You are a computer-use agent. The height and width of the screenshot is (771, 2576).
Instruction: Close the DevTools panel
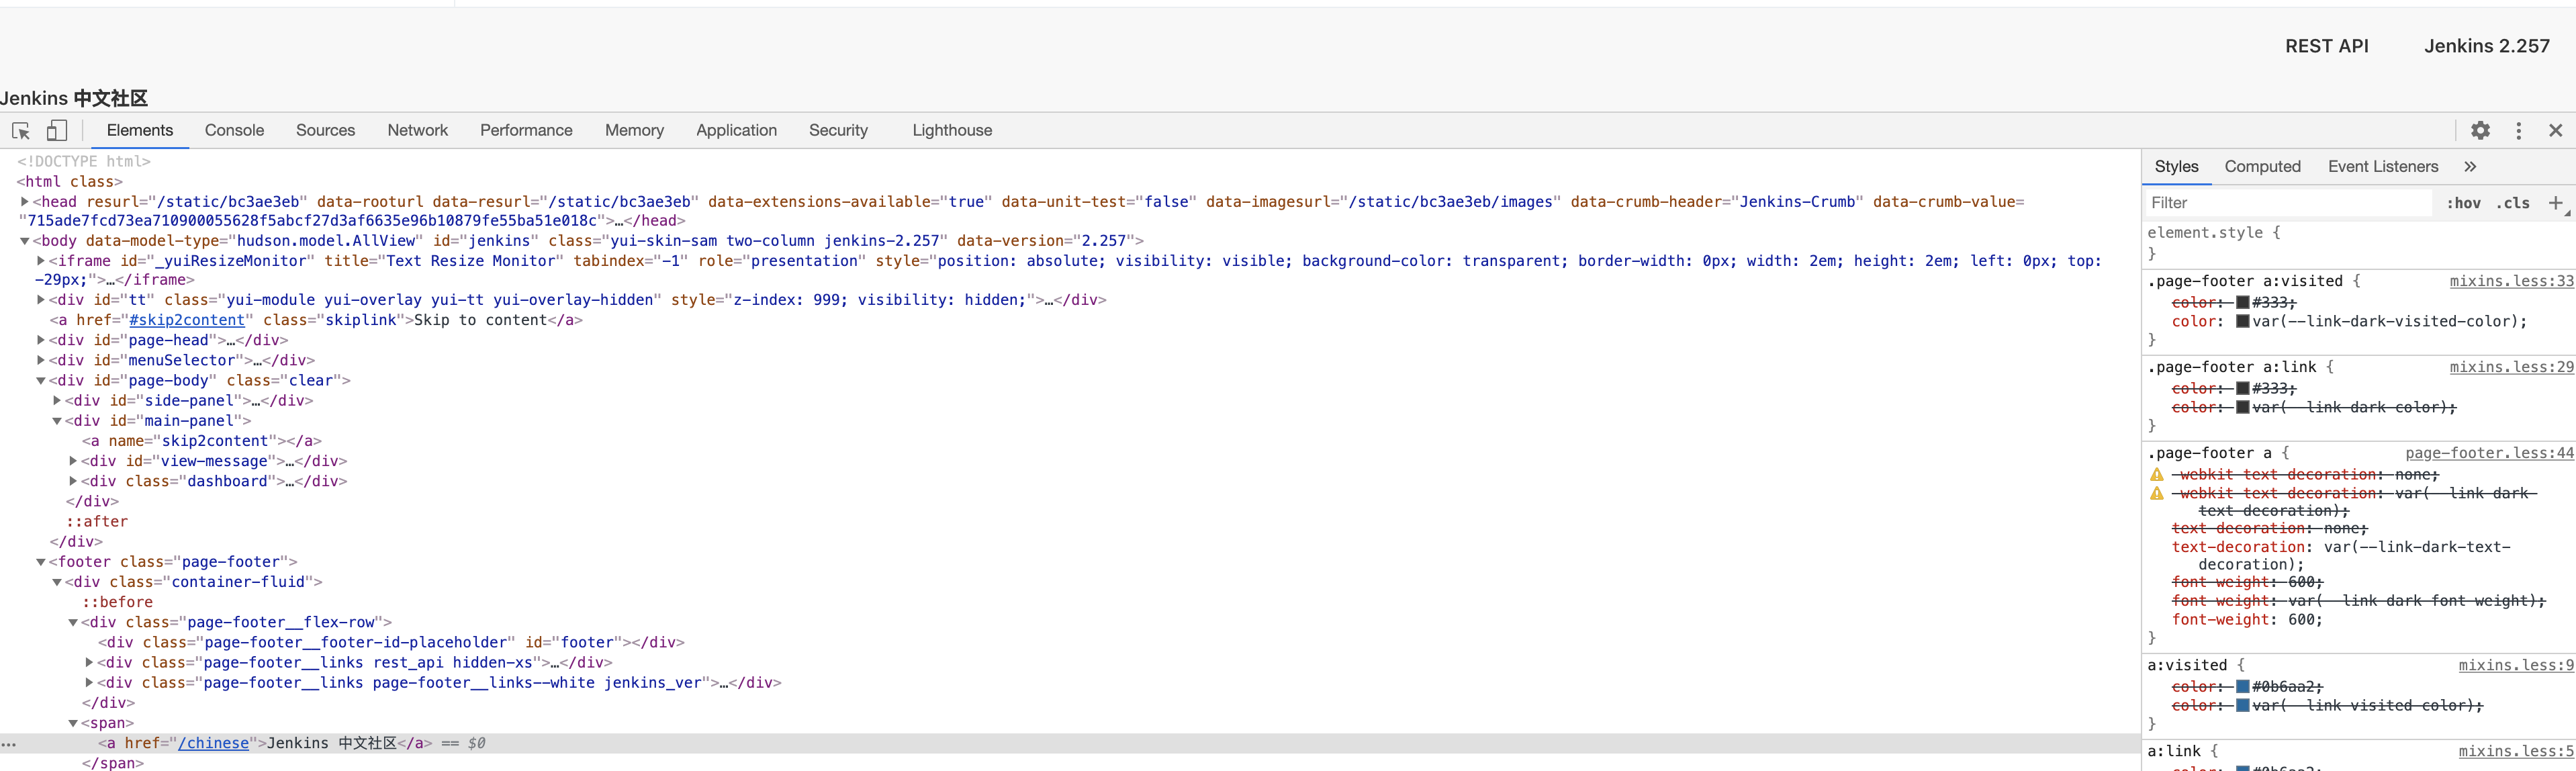(x=2555, y=131)
